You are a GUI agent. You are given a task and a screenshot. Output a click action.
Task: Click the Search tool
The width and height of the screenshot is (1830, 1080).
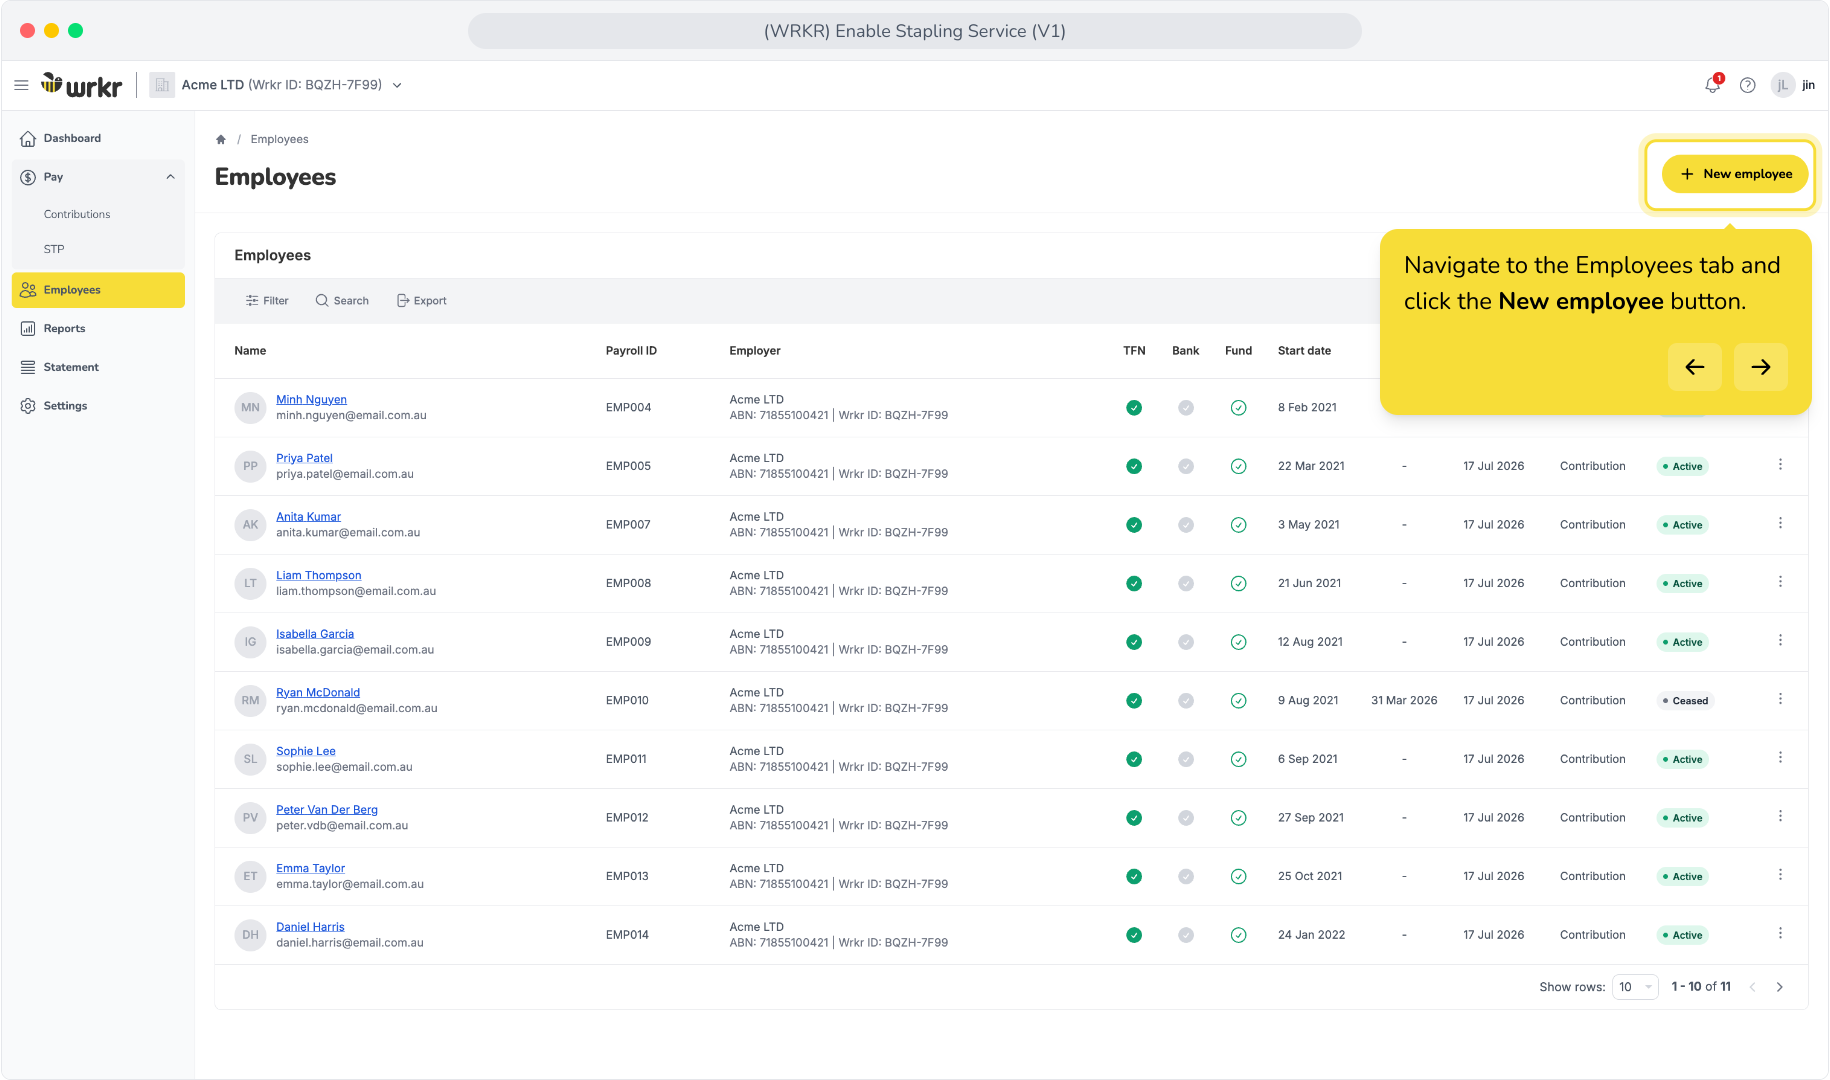342,301
